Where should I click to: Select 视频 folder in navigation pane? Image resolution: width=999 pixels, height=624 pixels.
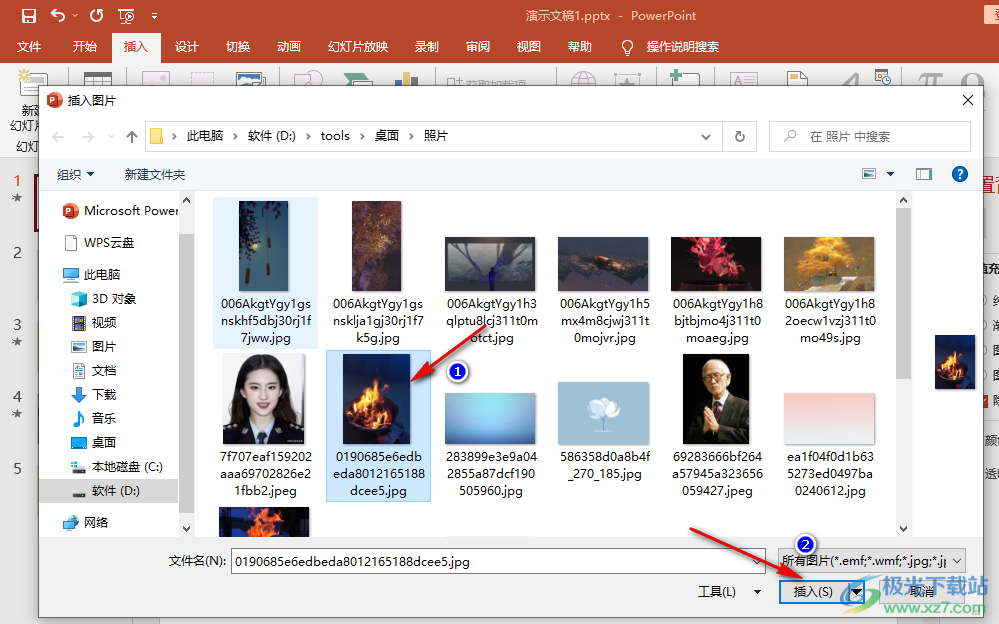coord(94,323)
